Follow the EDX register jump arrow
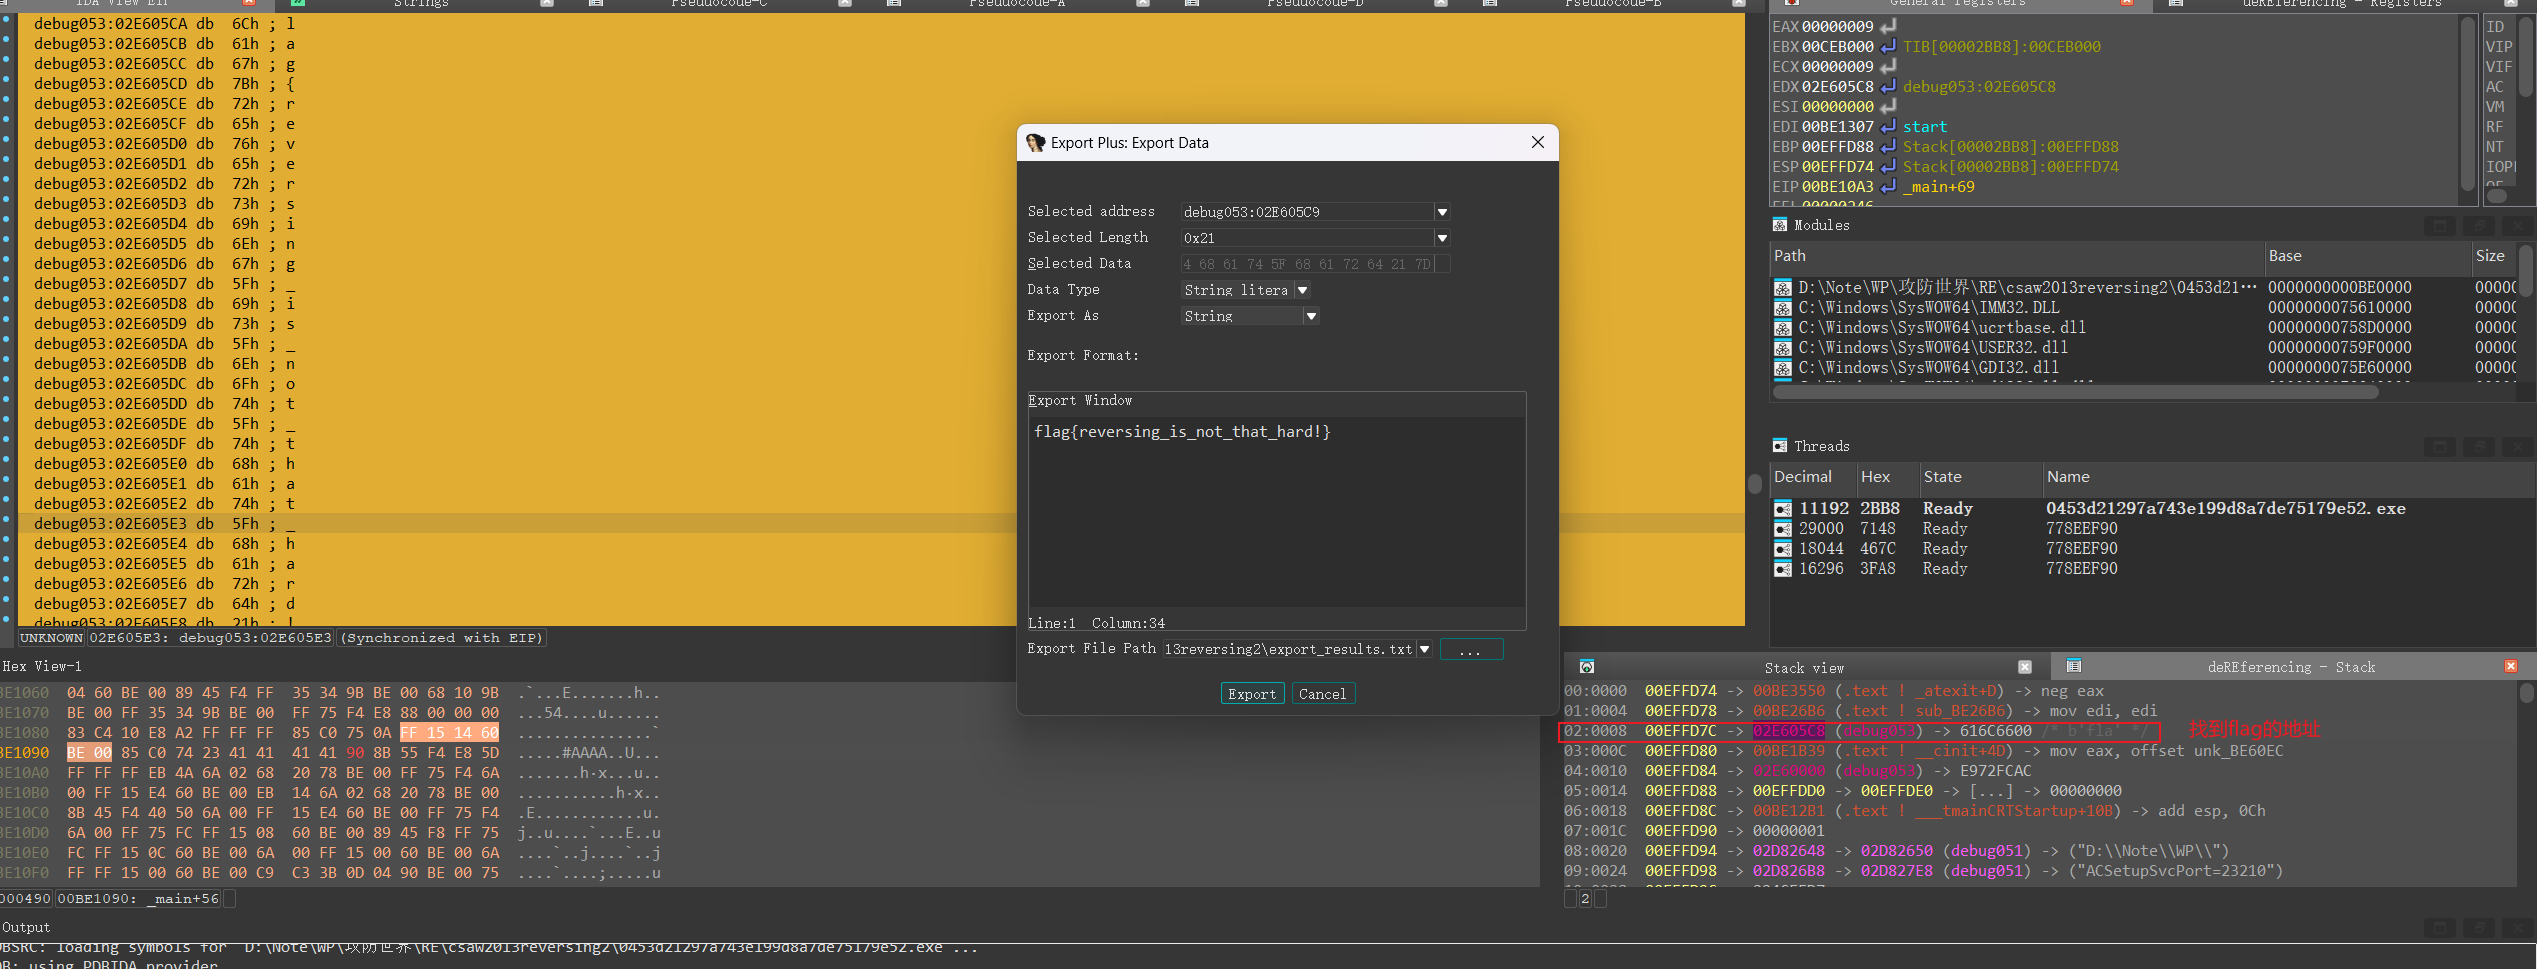The width and height of the screenshot is (2537, 969). click(x=1888, y=86)
